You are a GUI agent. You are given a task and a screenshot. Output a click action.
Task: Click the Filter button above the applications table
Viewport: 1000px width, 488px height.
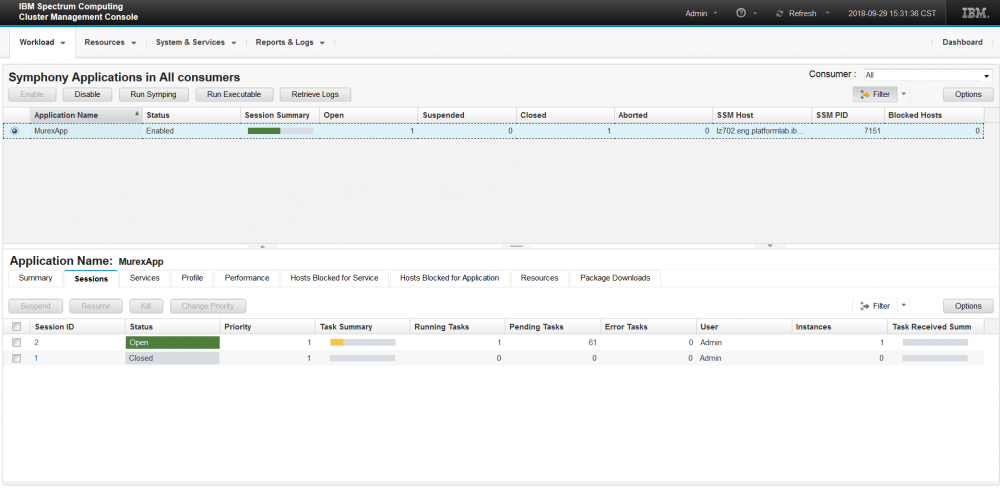(873, 94)
